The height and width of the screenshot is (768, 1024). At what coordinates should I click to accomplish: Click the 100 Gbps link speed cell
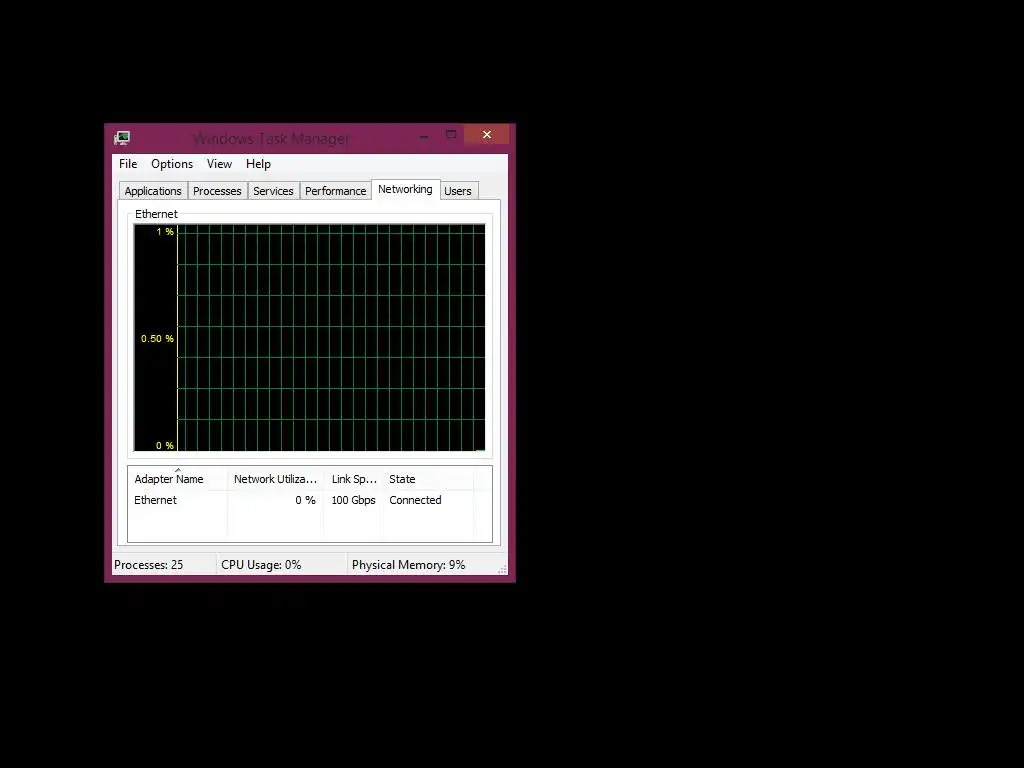point(353,500)
